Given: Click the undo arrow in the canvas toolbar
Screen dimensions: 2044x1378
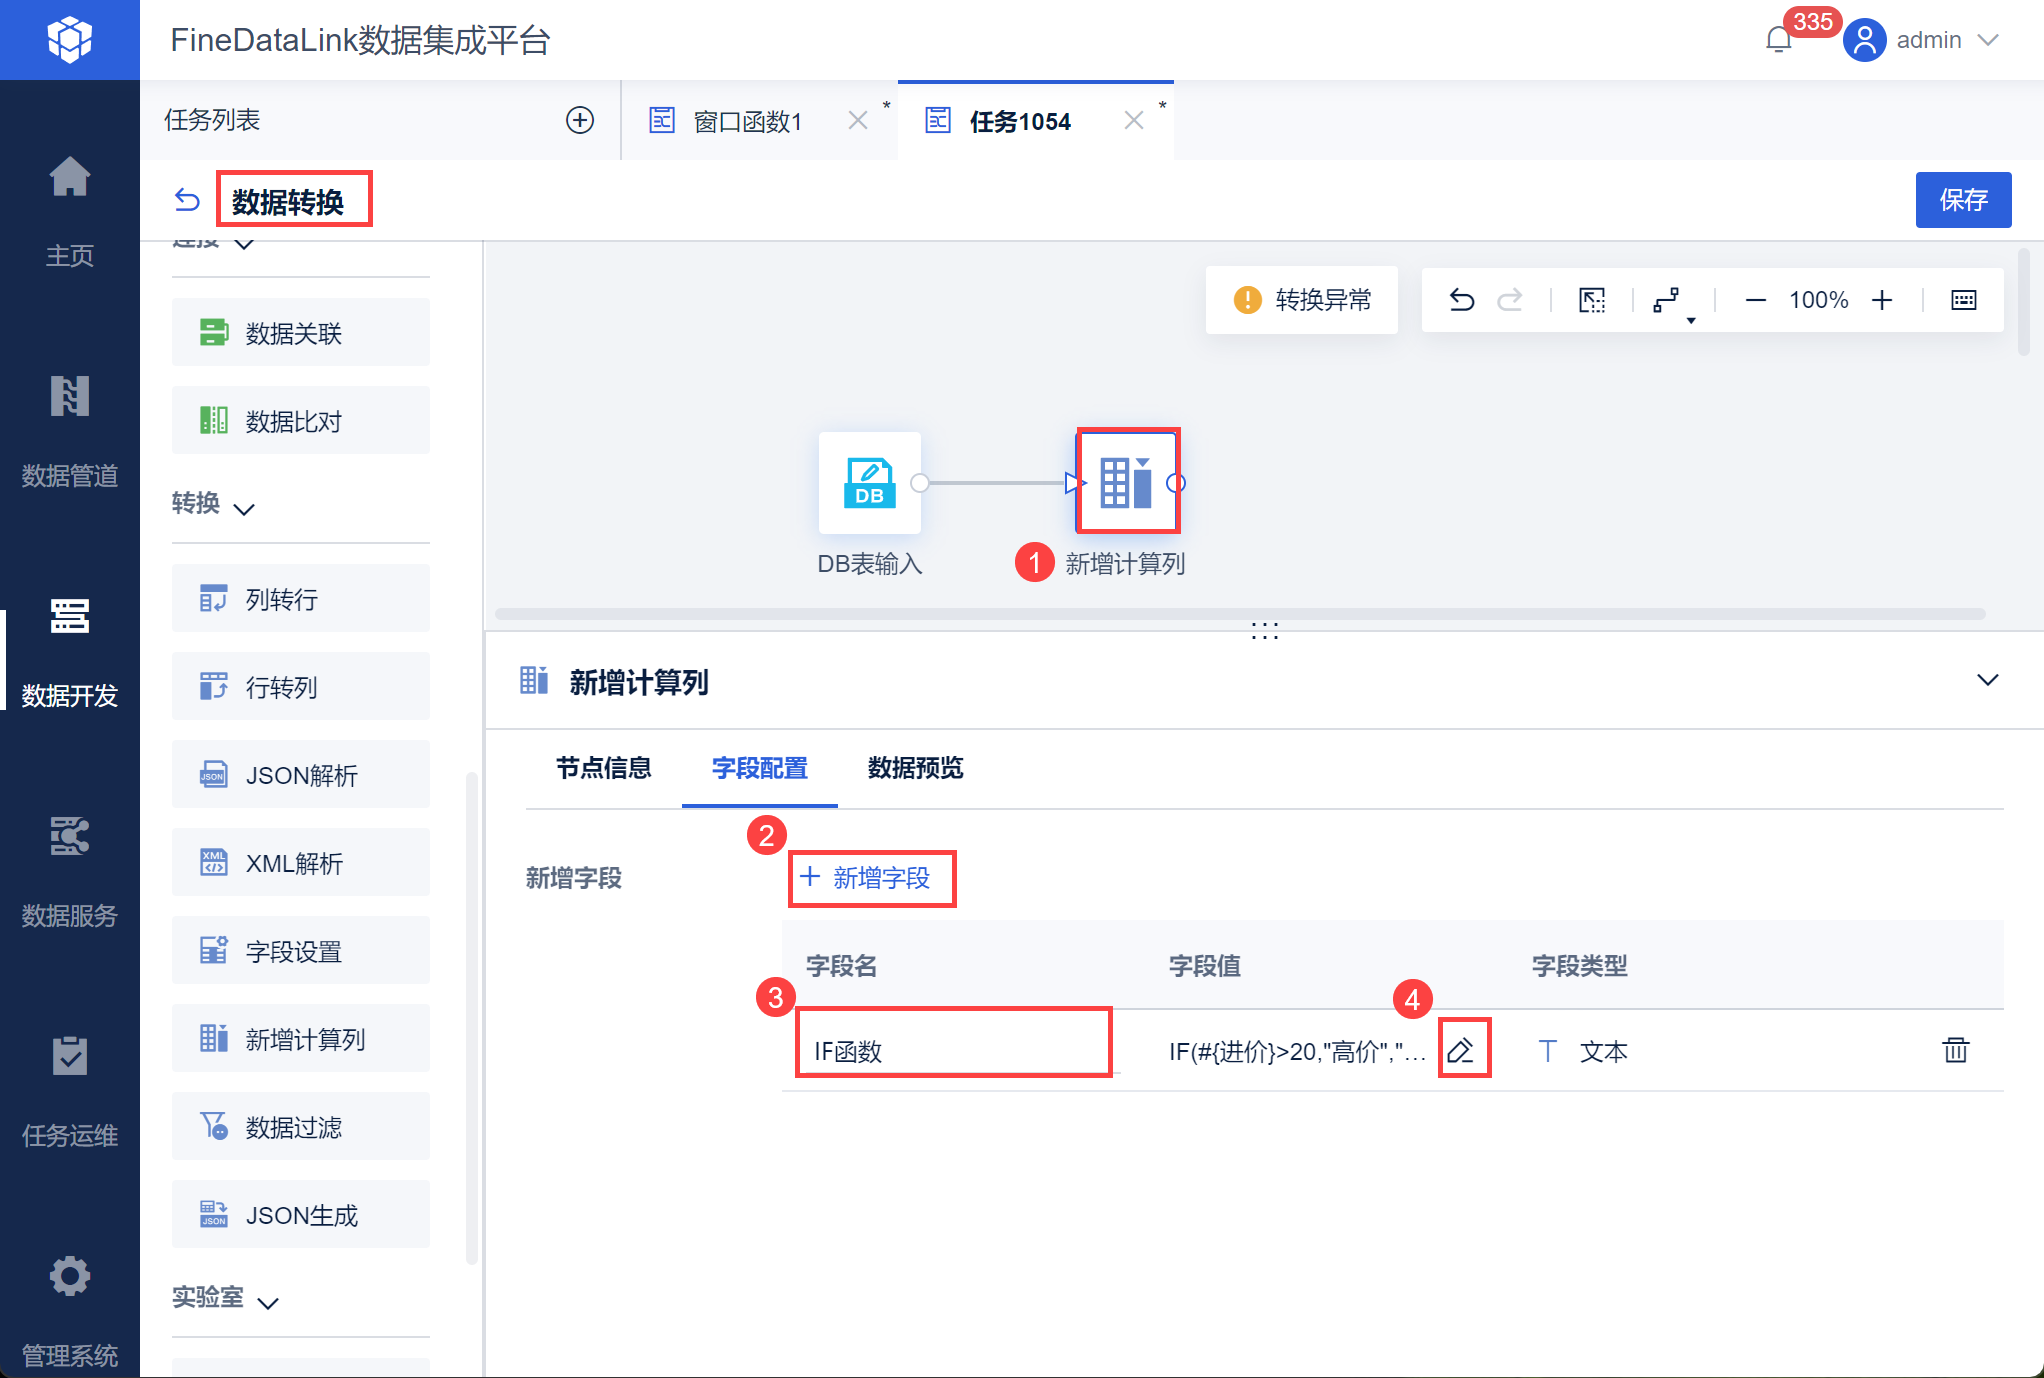Looking at the screenshot, I should pyautogui.click(x=1462, y=300).
